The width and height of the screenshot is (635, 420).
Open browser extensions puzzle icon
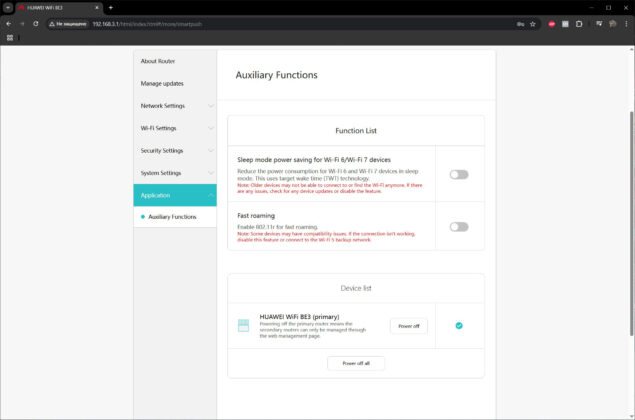pos(579,24)
